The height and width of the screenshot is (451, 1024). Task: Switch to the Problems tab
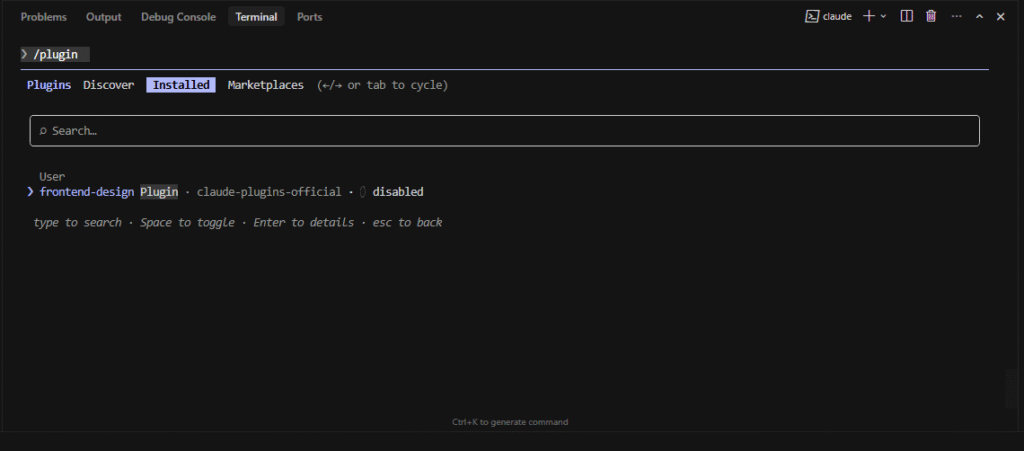click(44, 17)
